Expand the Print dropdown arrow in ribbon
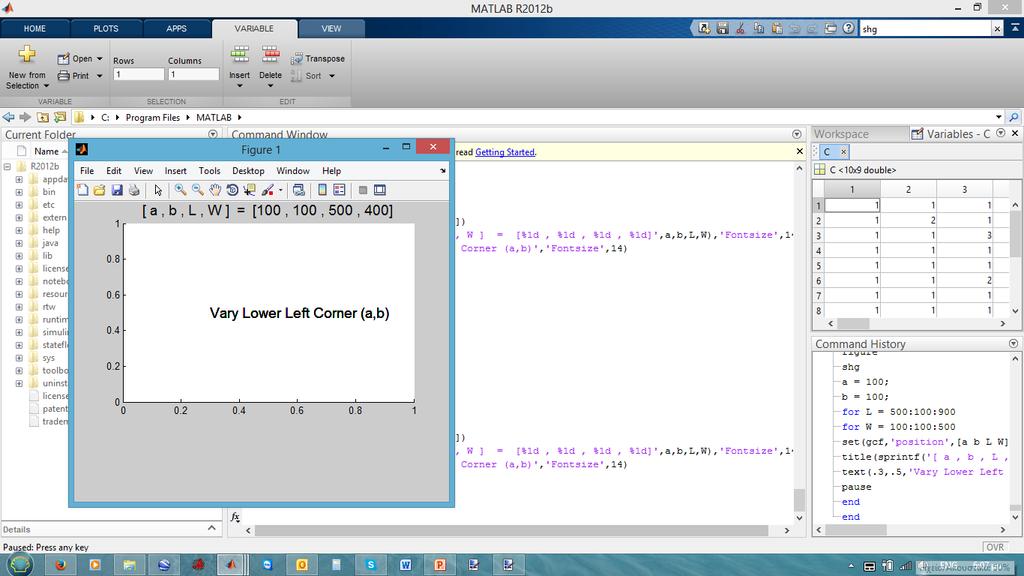The image size is (1024, 576). [100, 76]
